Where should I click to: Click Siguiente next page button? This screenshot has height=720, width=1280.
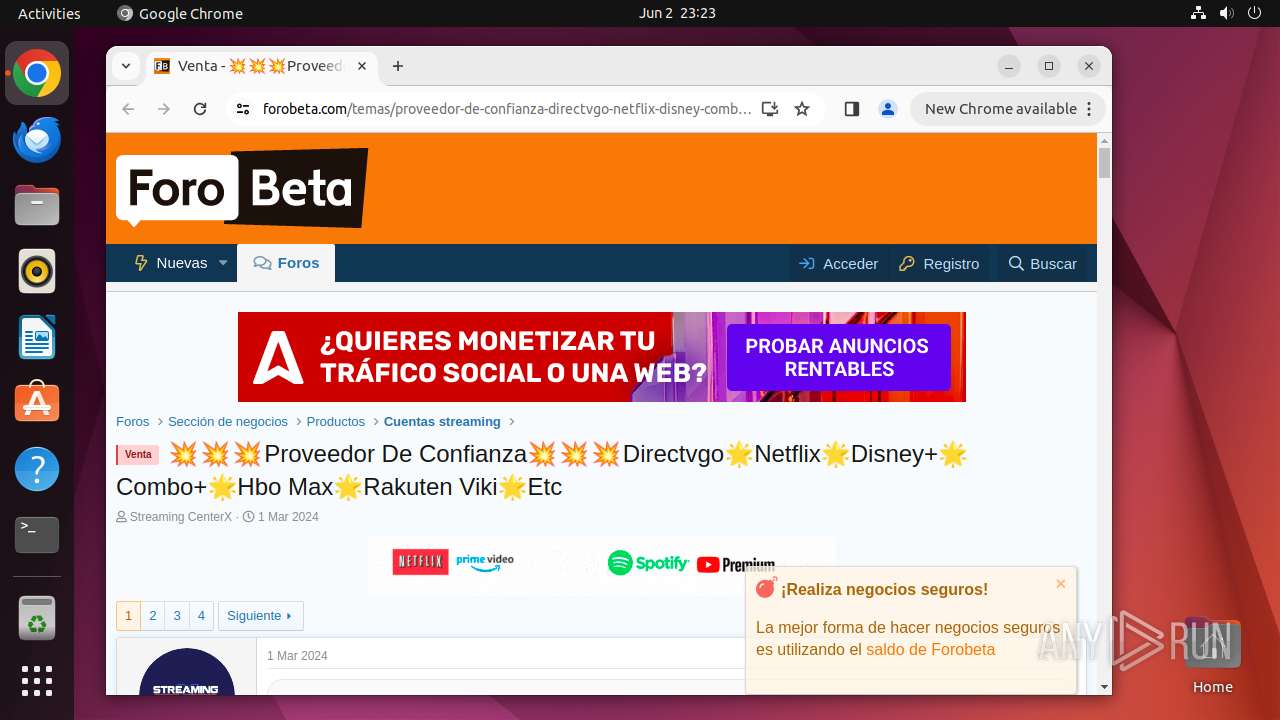260,616
